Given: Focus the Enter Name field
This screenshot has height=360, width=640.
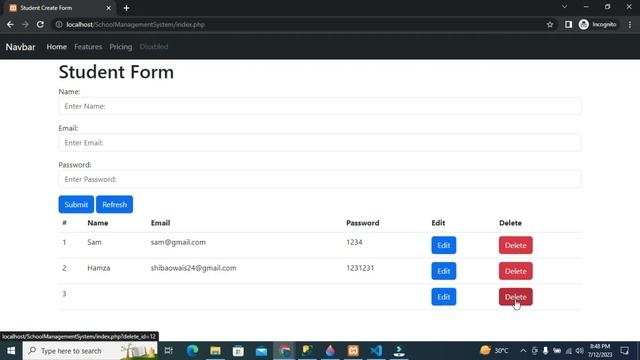Looking at the screenshot, I should pyautogui.click(x=320, y=106).
